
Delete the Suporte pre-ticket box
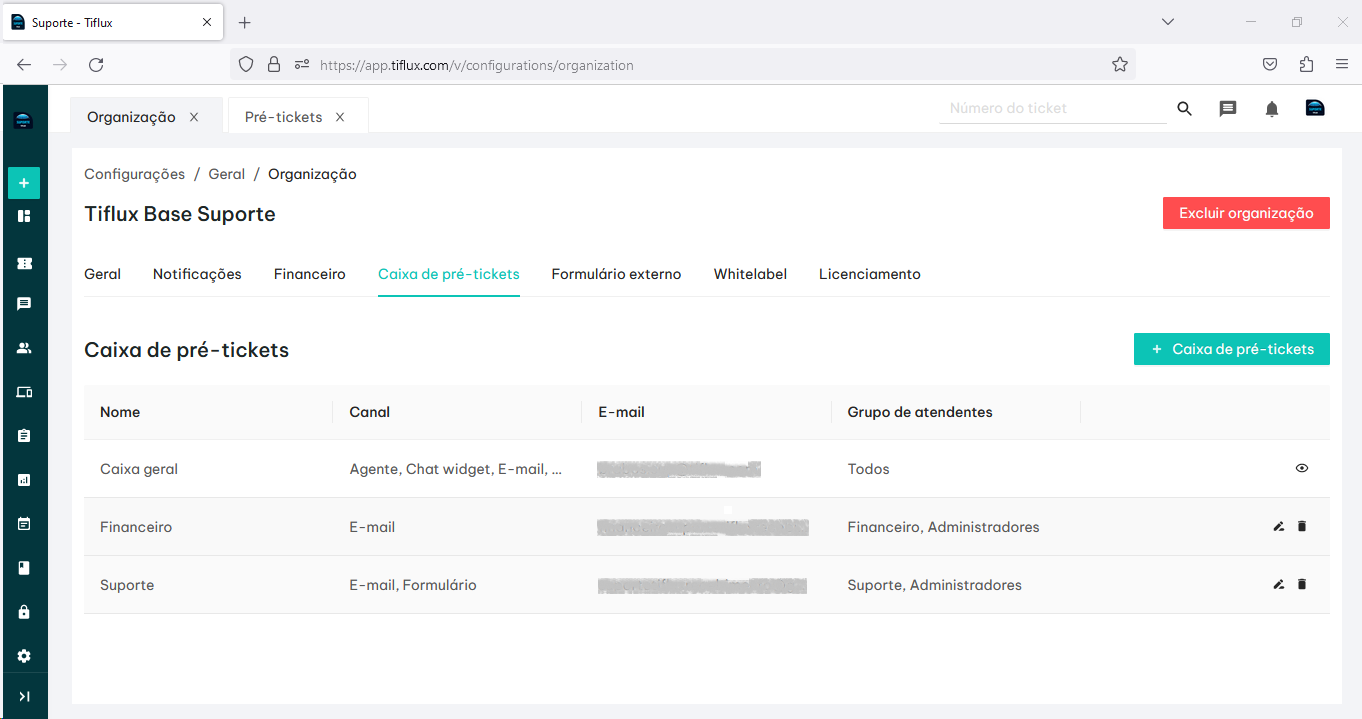(1301, 584)
